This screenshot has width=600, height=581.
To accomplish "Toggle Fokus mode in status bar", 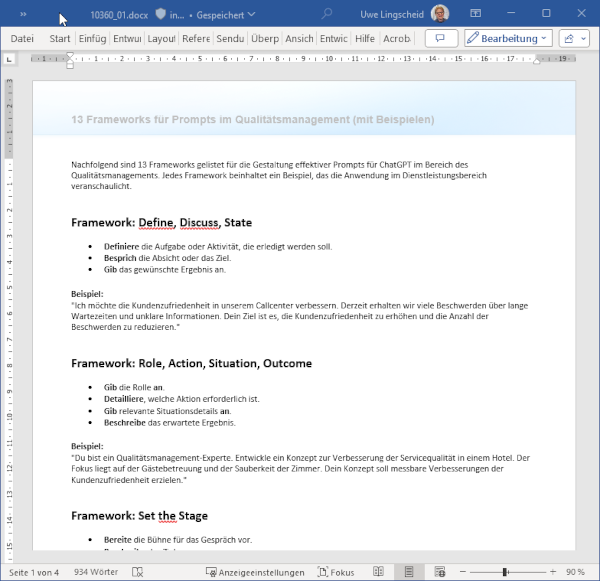I will (335, 572).
